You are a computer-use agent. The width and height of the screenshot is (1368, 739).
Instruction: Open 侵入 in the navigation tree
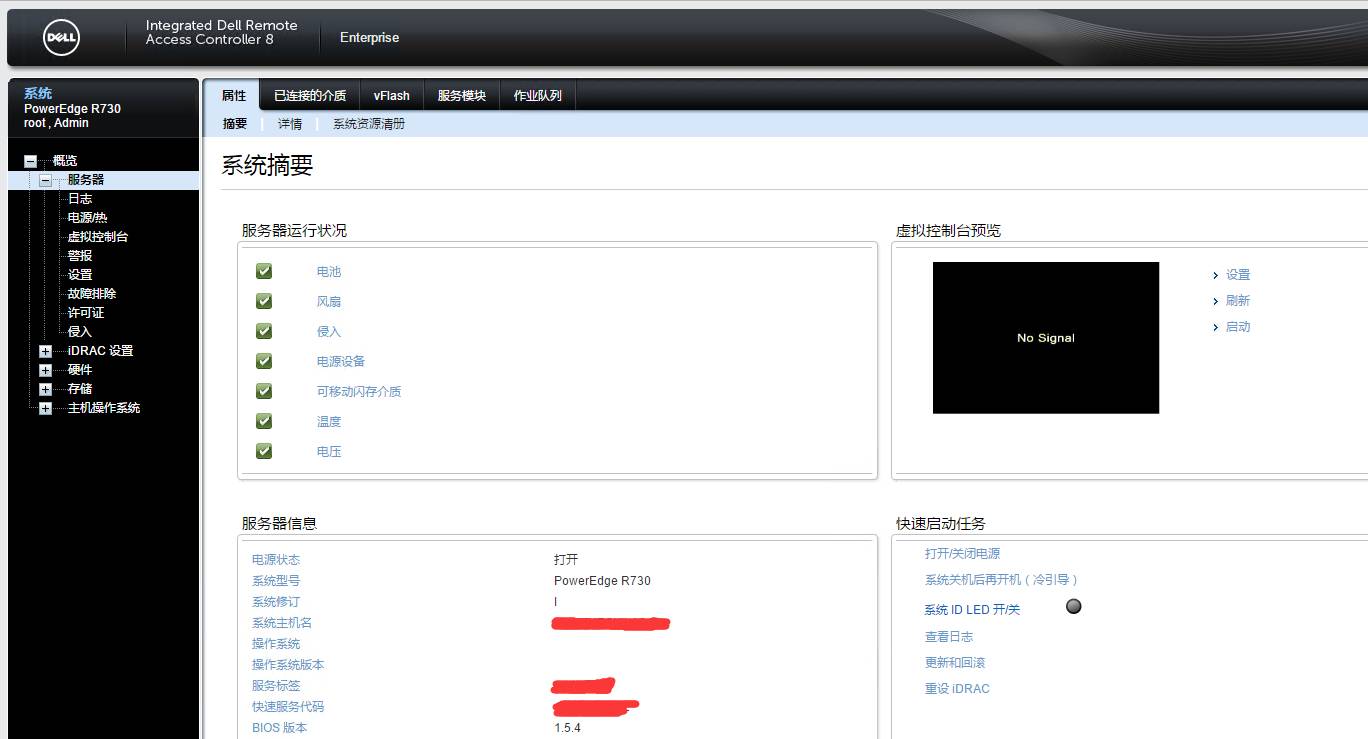(x=80, y=332)
